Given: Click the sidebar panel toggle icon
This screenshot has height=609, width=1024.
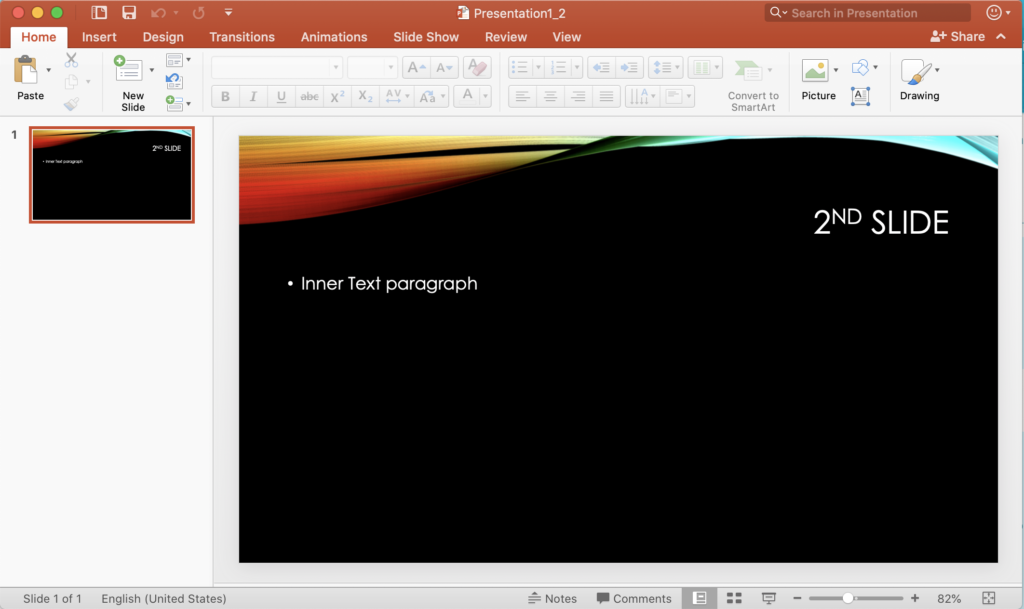Looking at the screenshot, I should [x=99, y=12].
